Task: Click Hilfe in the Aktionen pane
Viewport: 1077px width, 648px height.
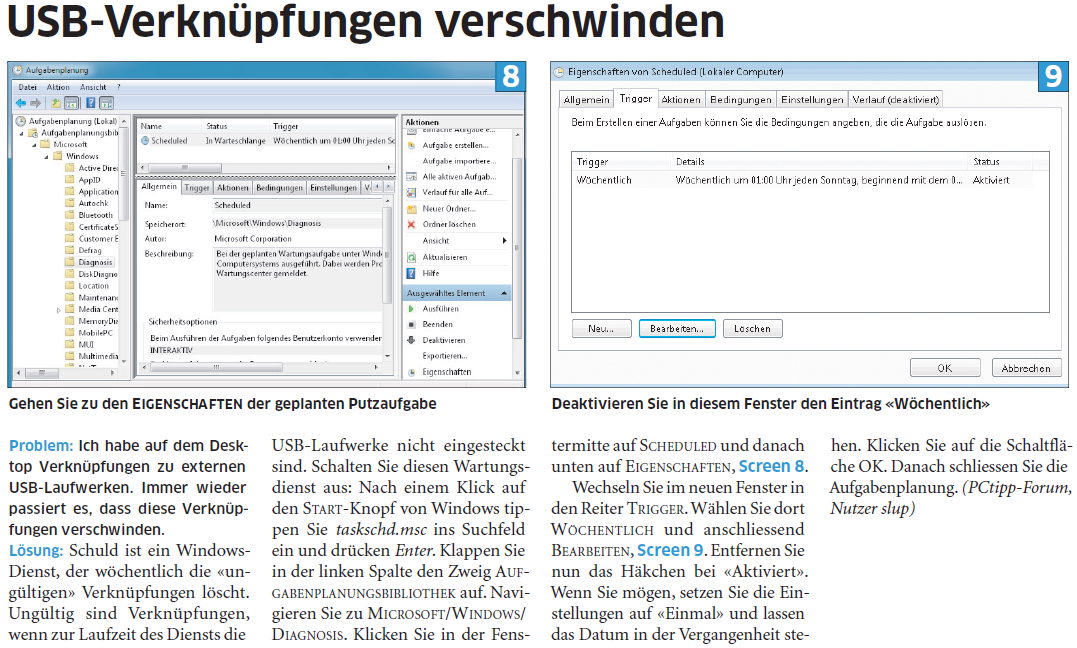Action: (431, 273)
